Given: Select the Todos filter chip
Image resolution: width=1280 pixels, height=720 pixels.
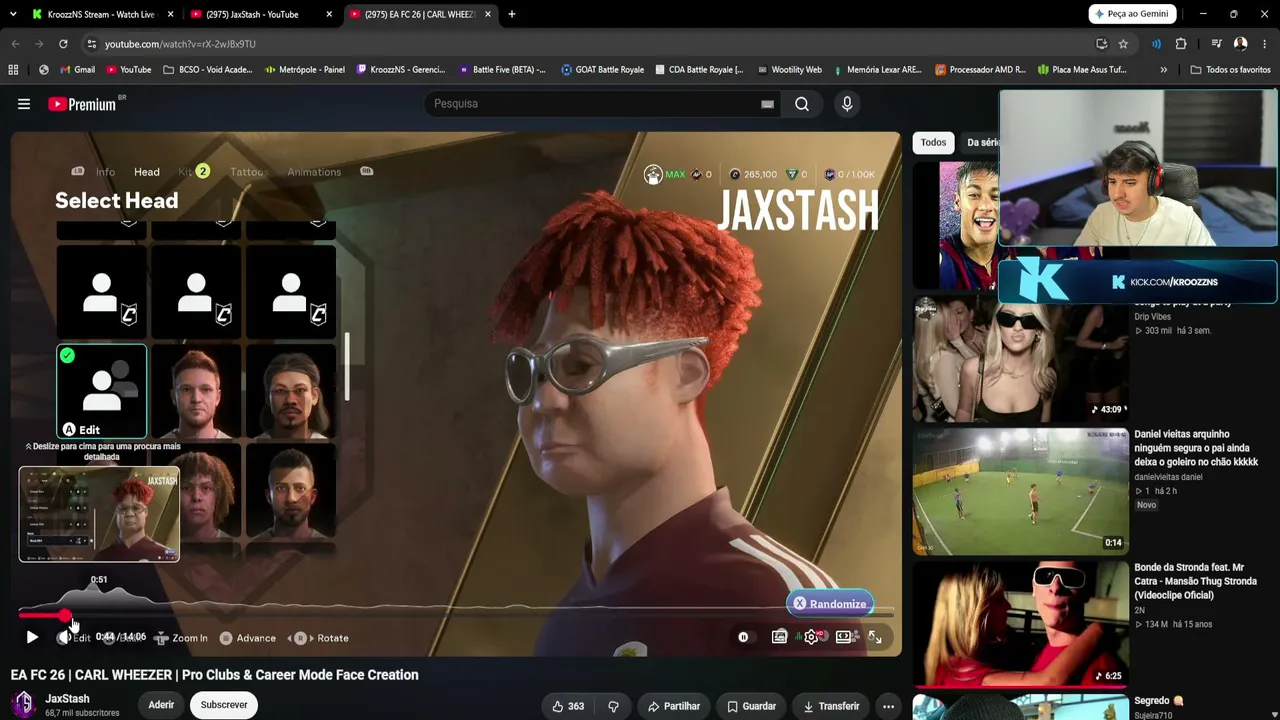Looking at the screenshot, I should pyautogui.click(x=933, y=142).
